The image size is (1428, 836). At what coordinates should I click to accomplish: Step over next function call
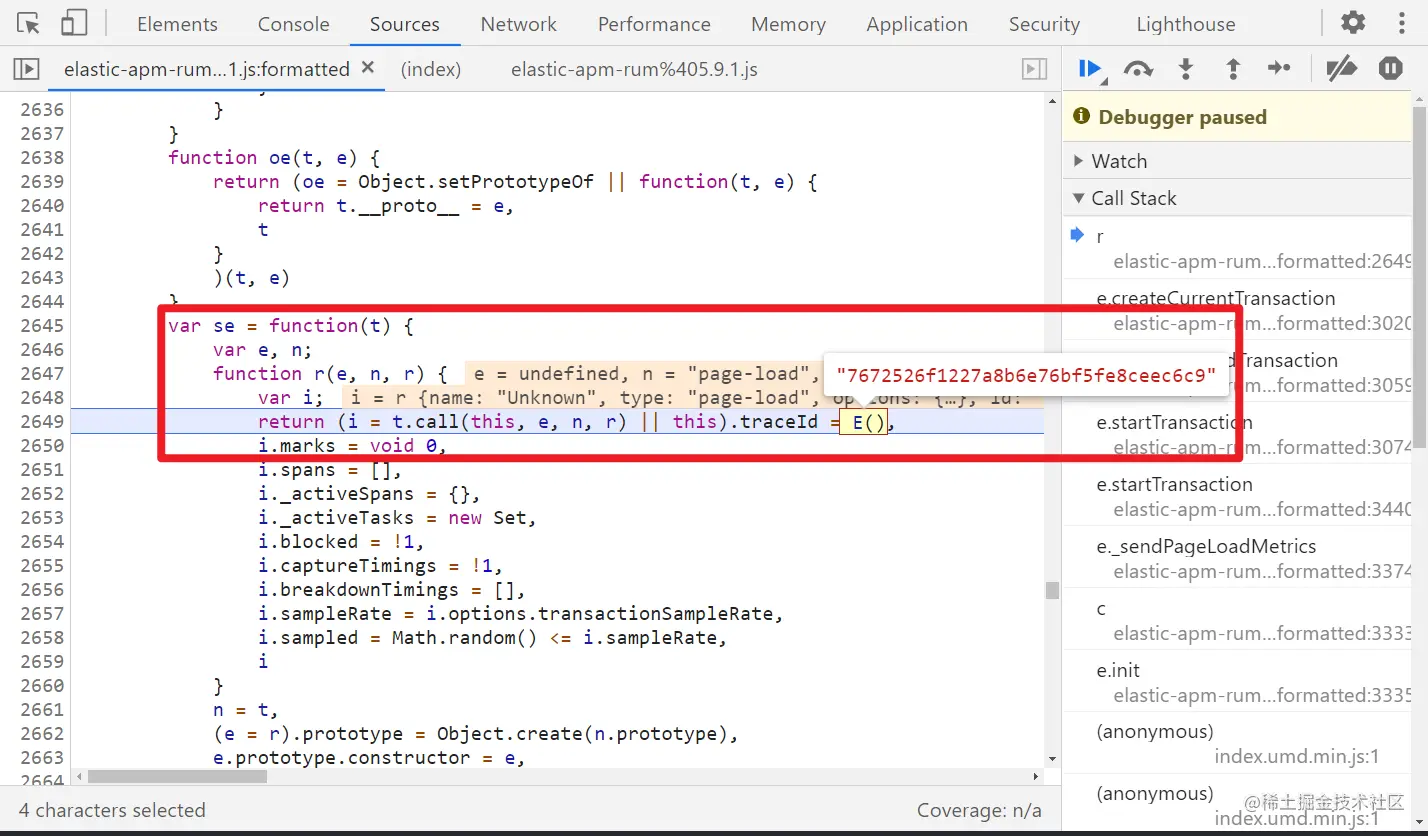click(1138, 69)
